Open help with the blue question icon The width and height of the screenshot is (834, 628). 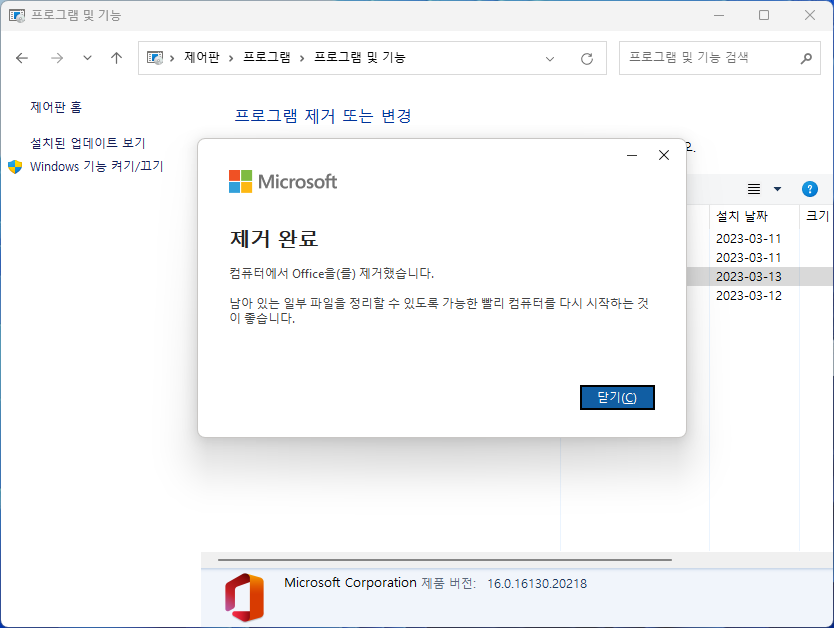pyautogui.click(x=810, y=189)
